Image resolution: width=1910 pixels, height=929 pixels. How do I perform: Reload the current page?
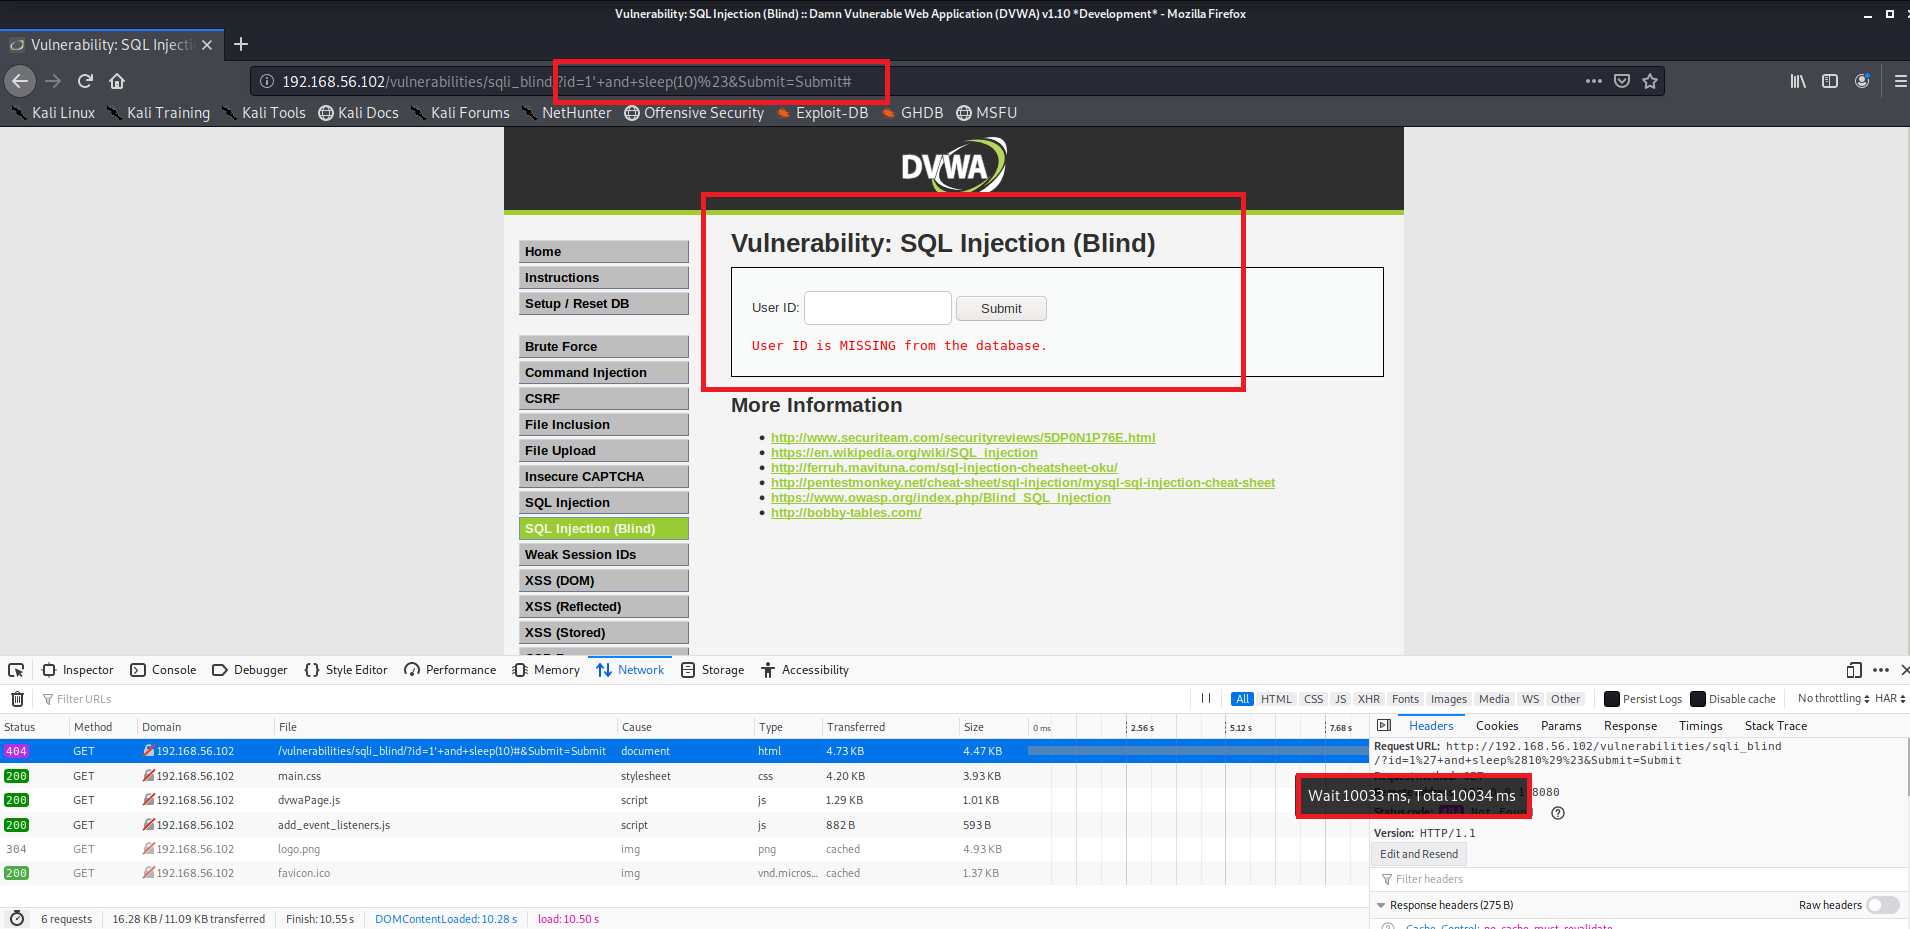[x=86, y=81]
